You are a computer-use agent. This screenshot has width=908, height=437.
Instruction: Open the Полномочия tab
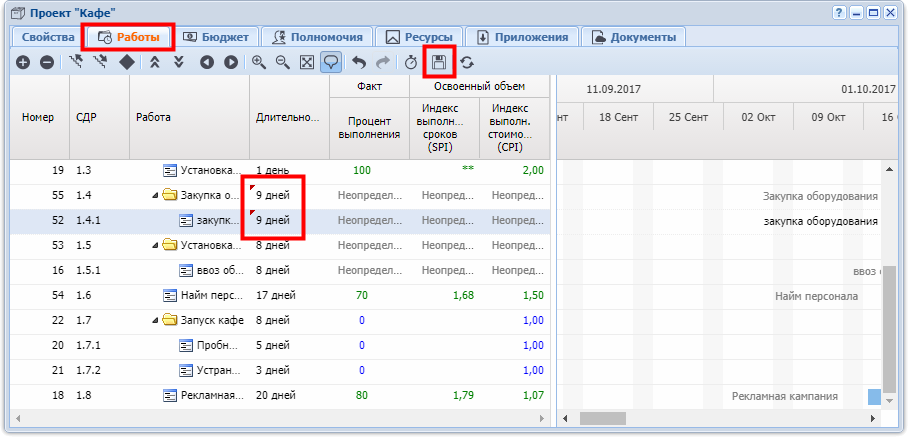(x=317, y=38)
